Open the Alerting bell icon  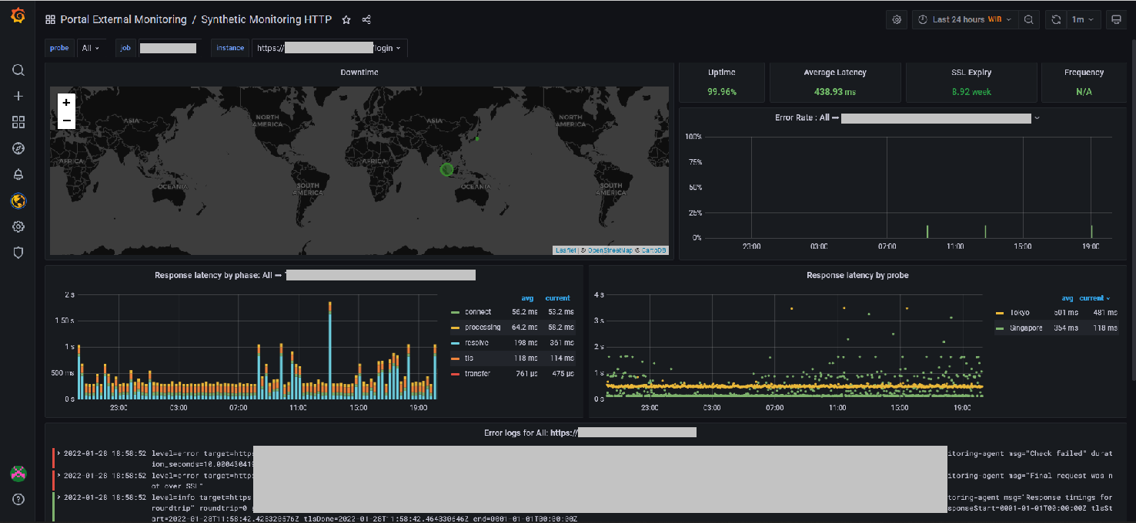click(x=19, y=175)
